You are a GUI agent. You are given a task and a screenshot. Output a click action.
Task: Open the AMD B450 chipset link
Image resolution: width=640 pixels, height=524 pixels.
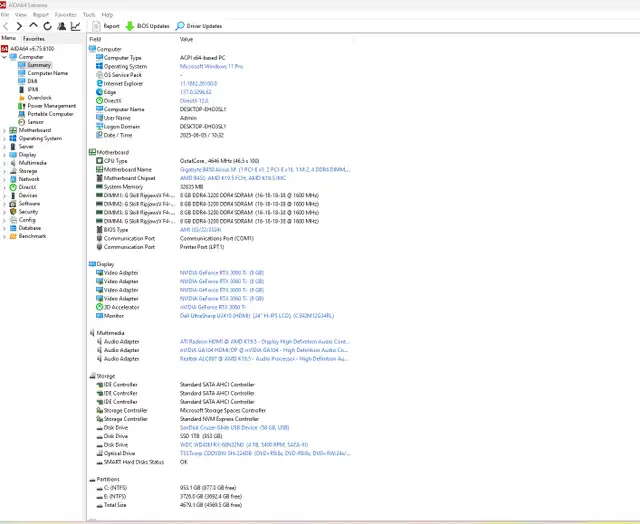[233, 178]
